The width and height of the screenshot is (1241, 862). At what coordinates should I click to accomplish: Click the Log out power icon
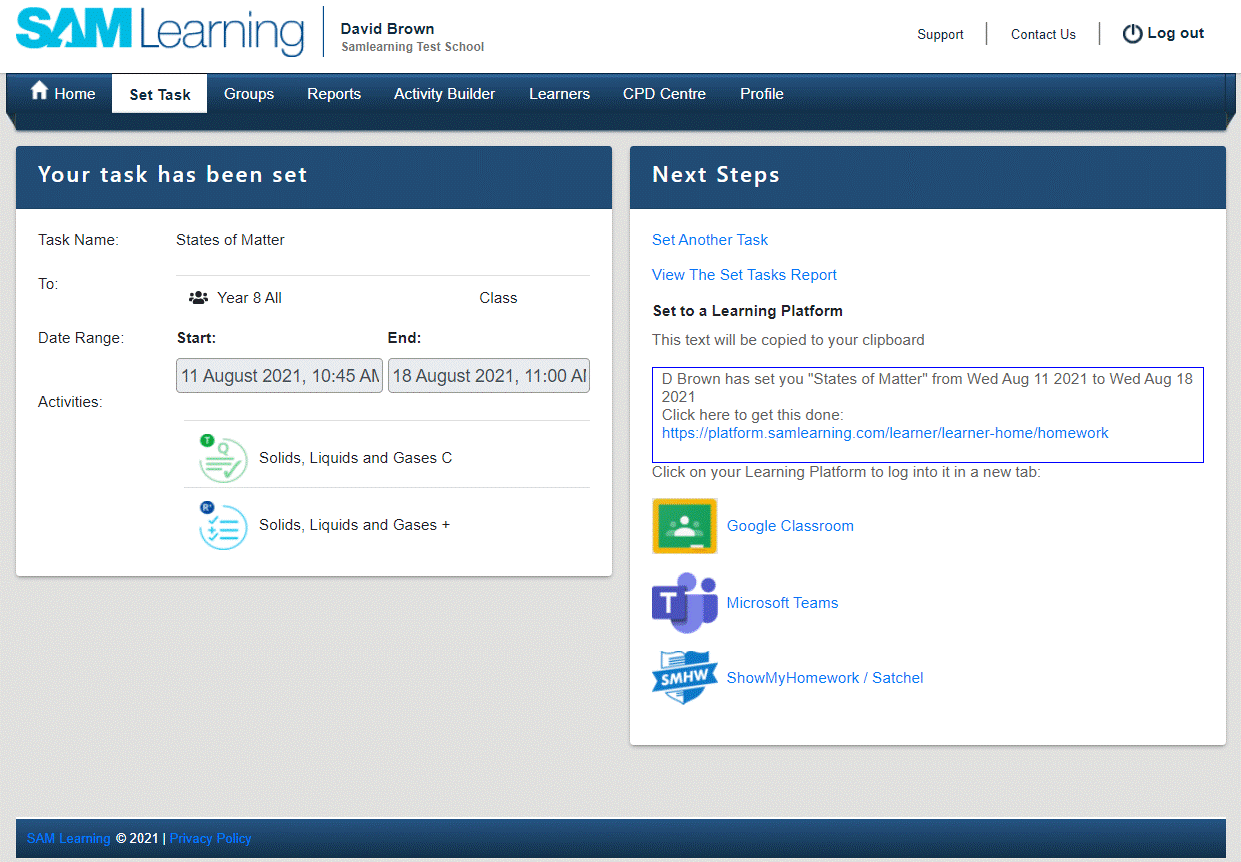click(1132, 34)
